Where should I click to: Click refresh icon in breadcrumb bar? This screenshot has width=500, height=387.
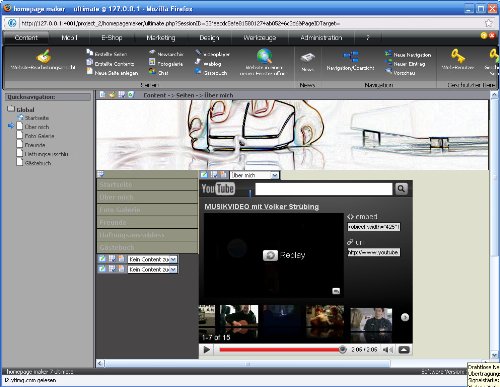[x=131, y=95]
